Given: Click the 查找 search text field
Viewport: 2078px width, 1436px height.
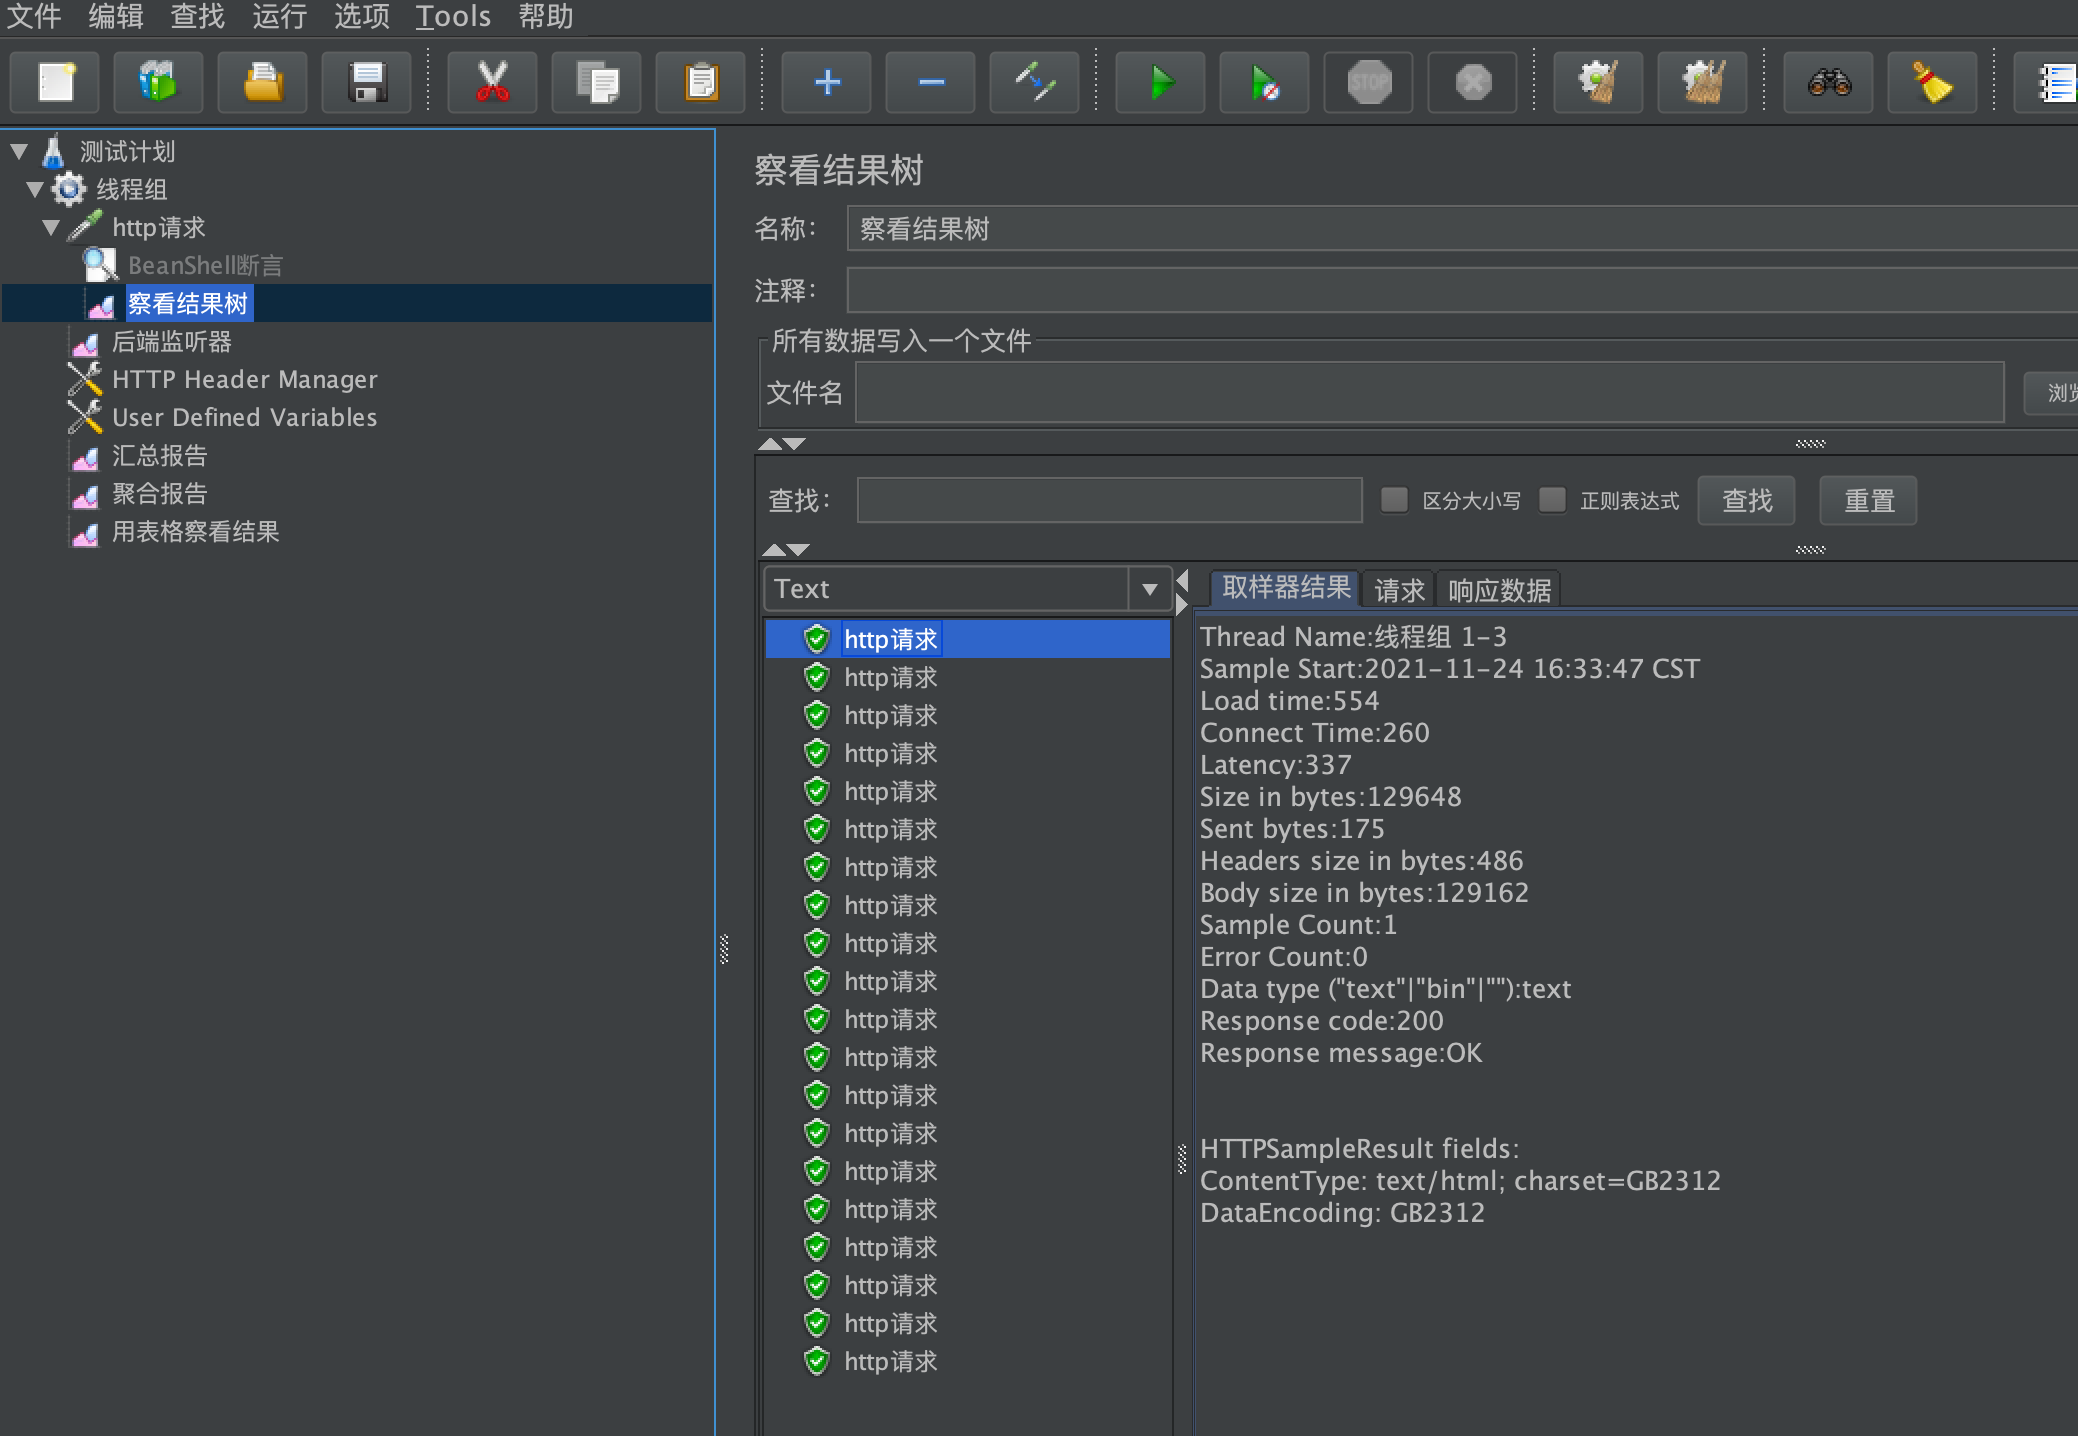Looking at the screenshot, I should point(1110,500).
